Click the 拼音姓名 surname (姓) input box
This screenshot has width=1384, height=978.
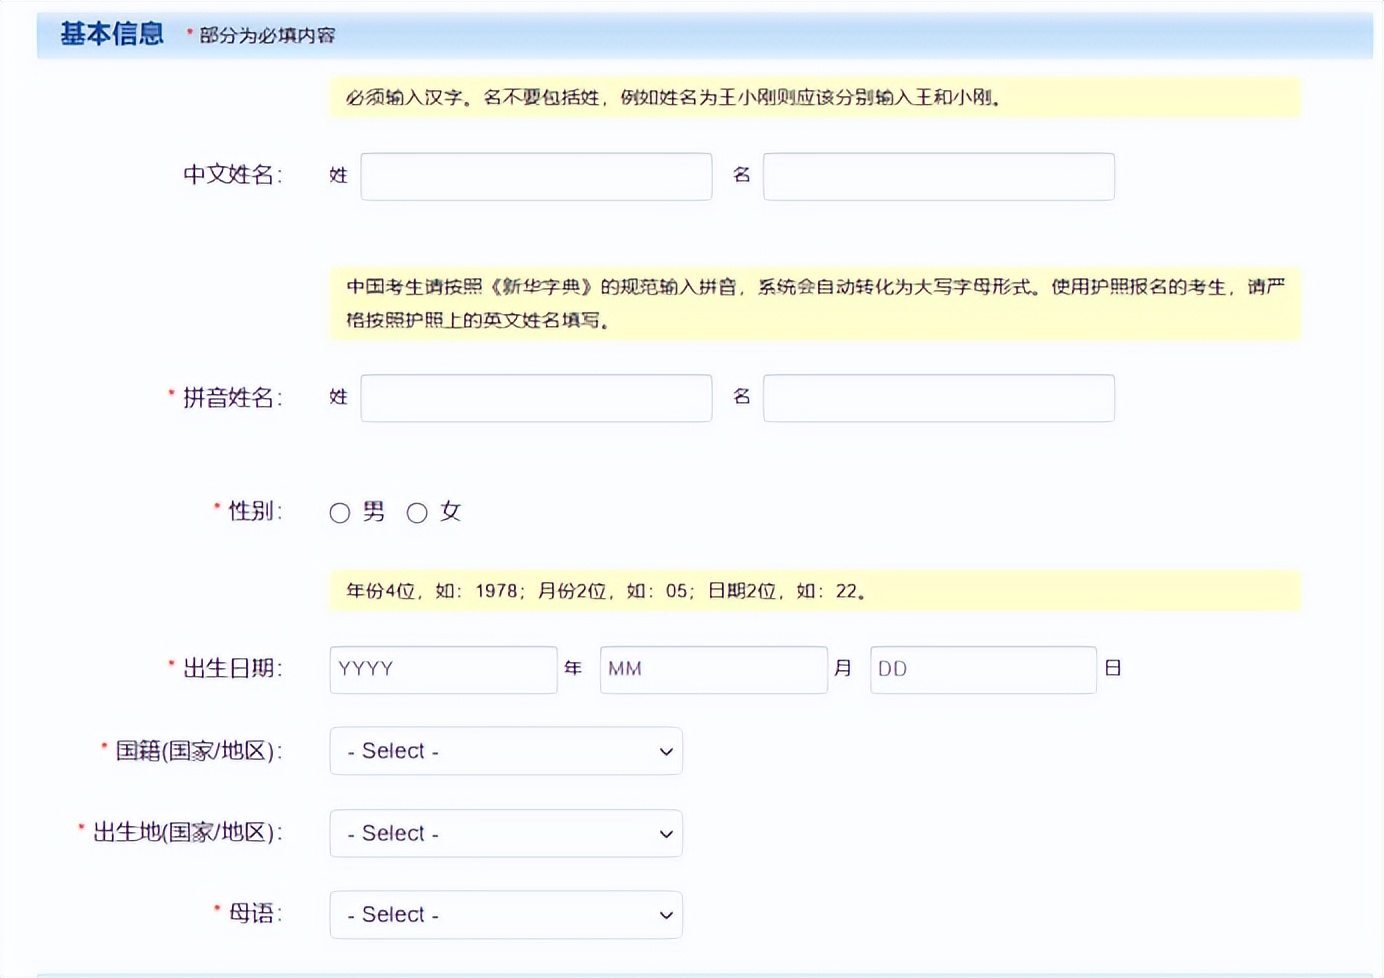[536, 397]
